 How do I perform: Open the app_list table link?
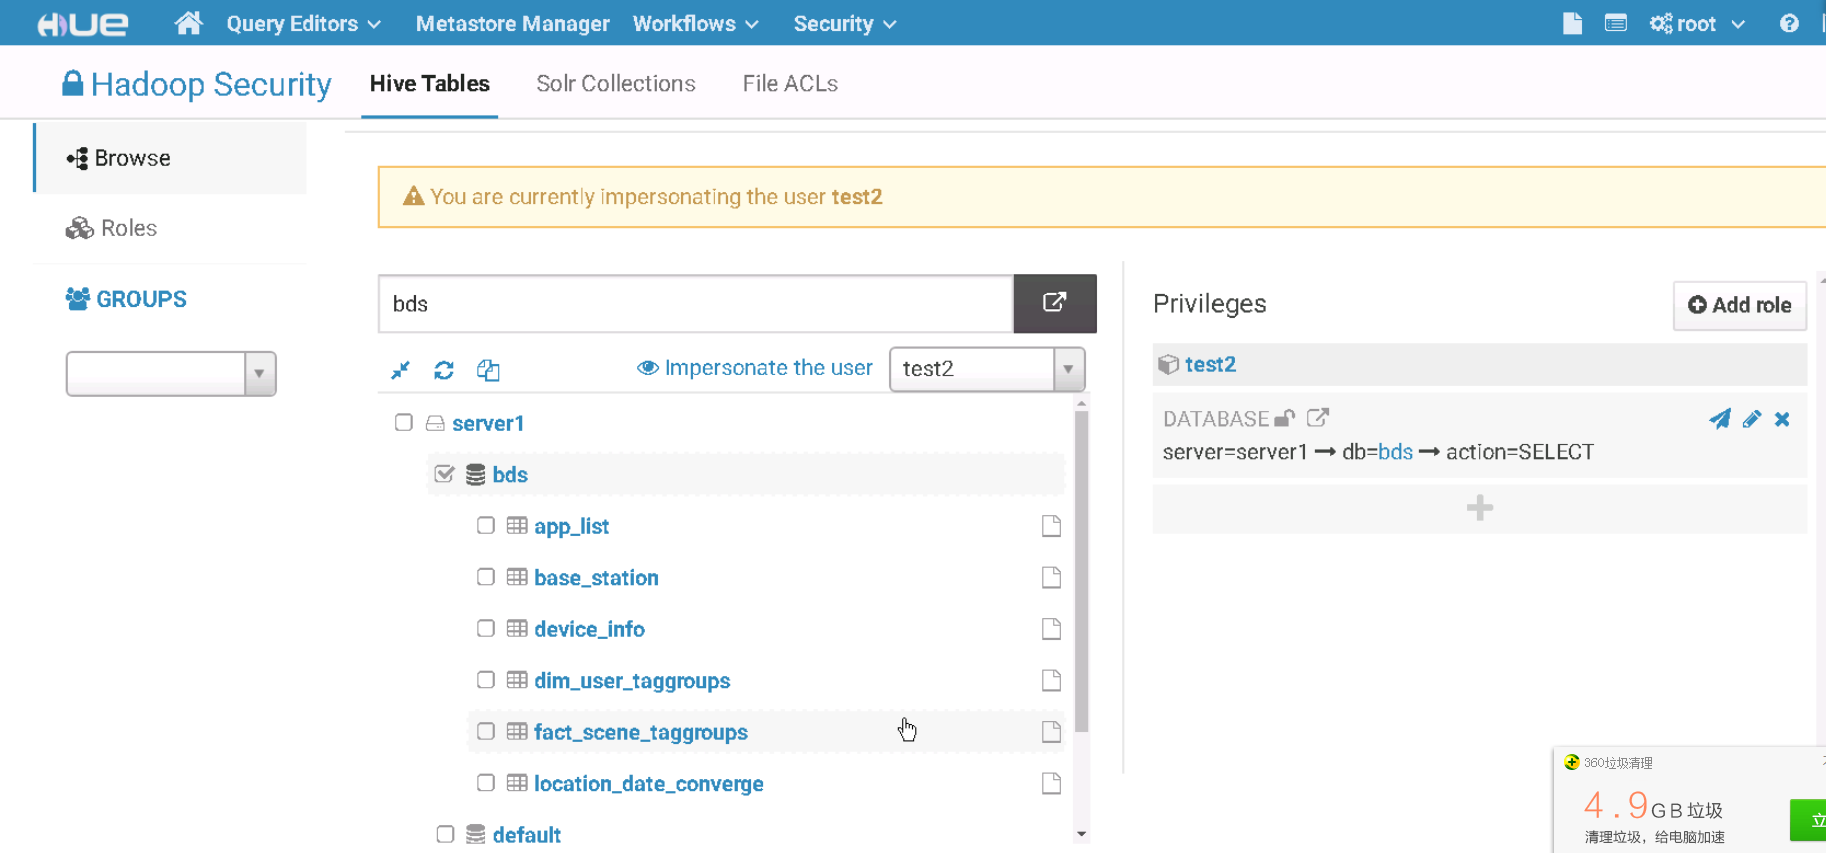[571, 526]
